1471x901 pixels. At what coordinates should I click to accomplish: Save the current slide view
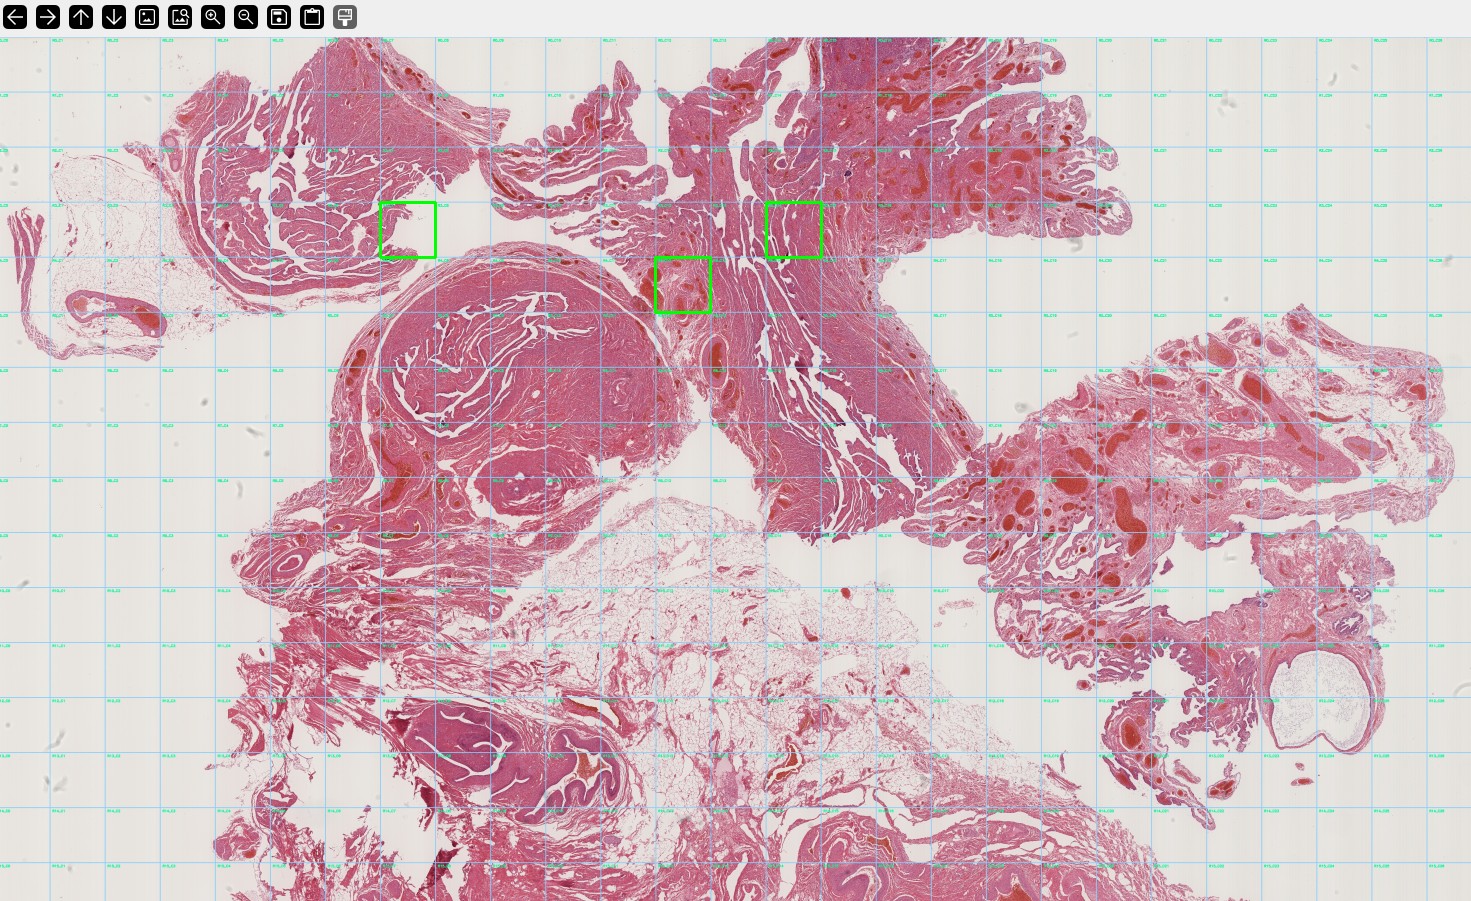pos(278,16)
